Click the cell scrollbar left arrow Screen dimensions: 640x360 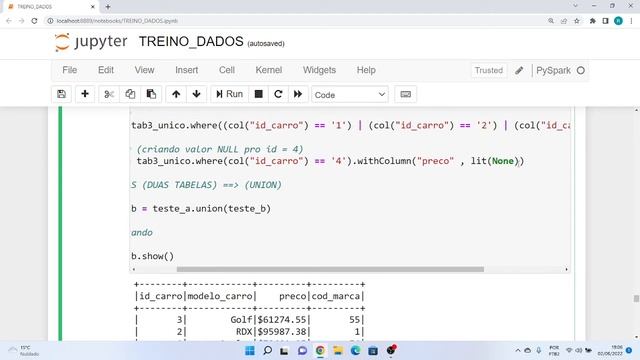click(133, 269)
